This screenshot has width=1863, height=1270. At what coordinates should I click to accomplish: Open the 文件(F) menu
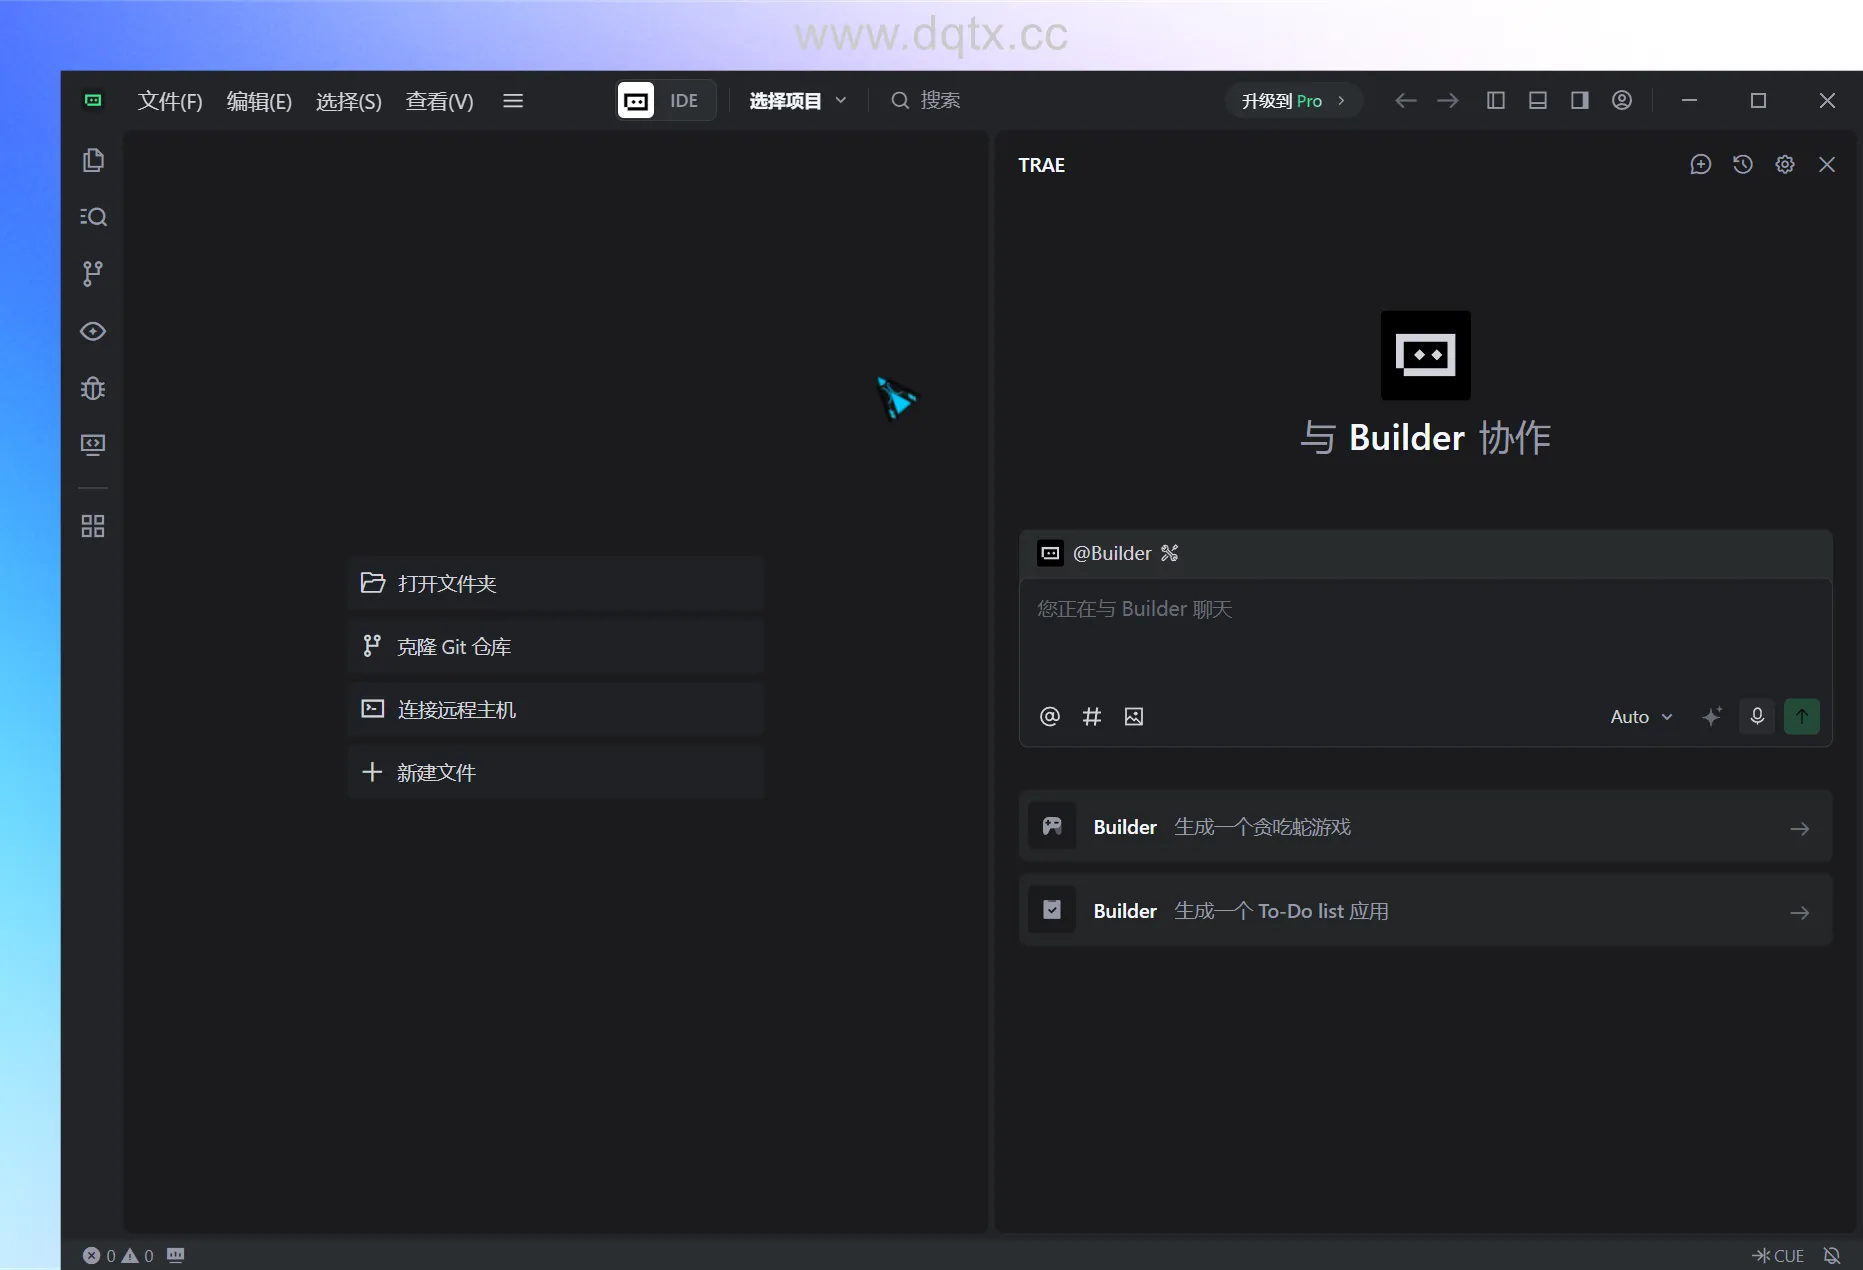170,101
